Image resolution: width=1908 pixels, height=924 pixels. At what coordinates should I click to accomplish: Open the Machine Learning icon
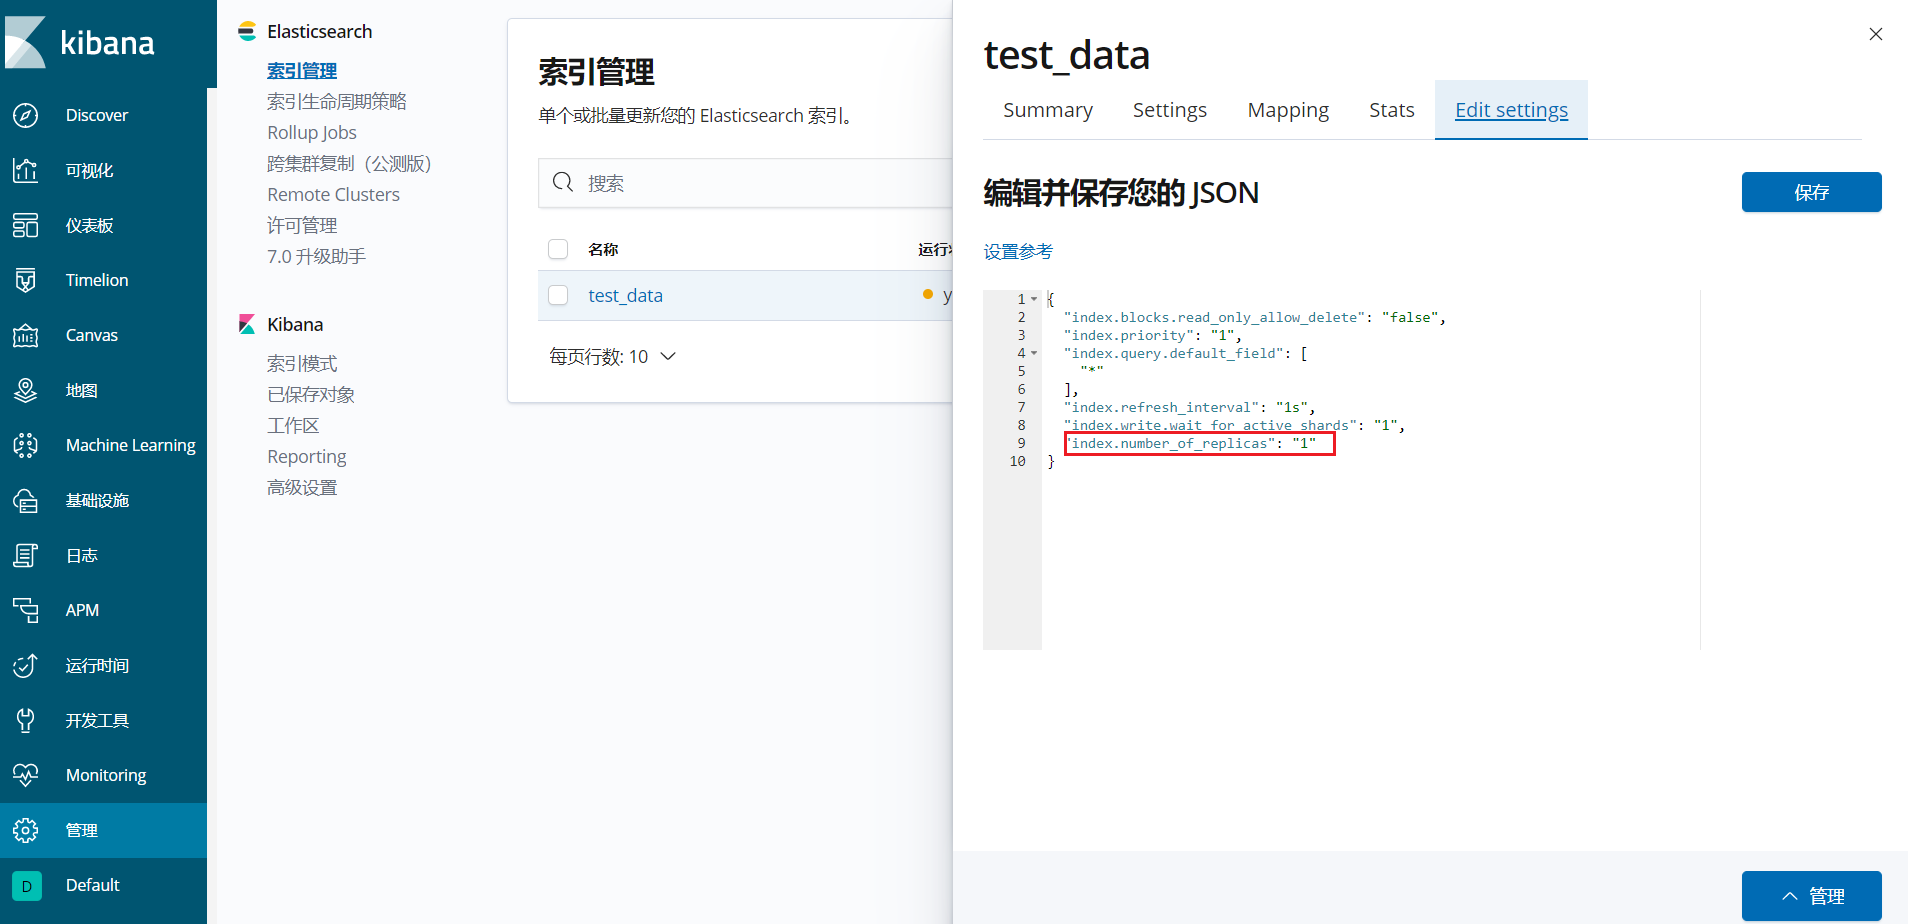point(26,445)
